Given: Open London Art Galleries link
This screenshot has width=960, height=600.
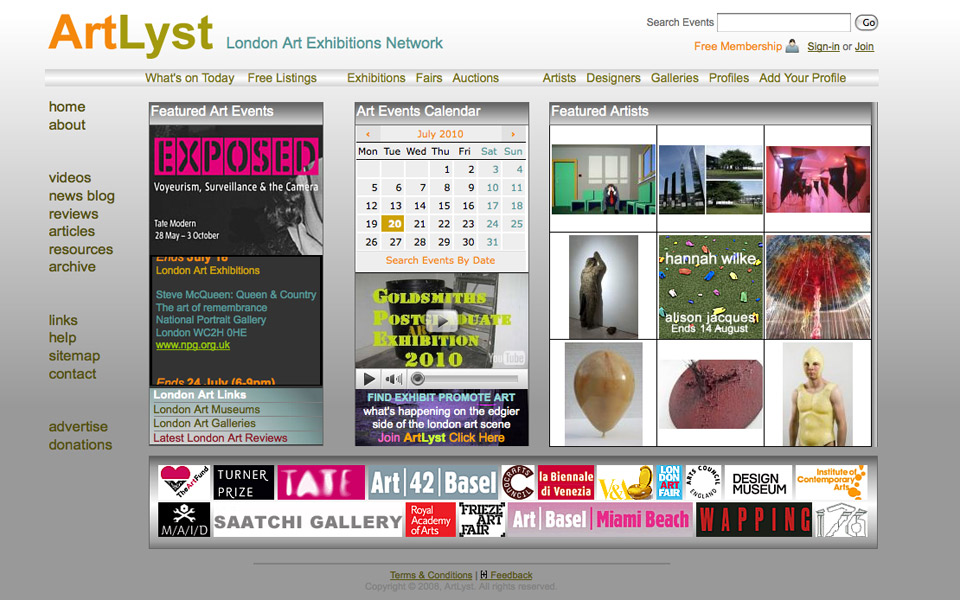Looking at the screenshot, I should coord(204,423).
